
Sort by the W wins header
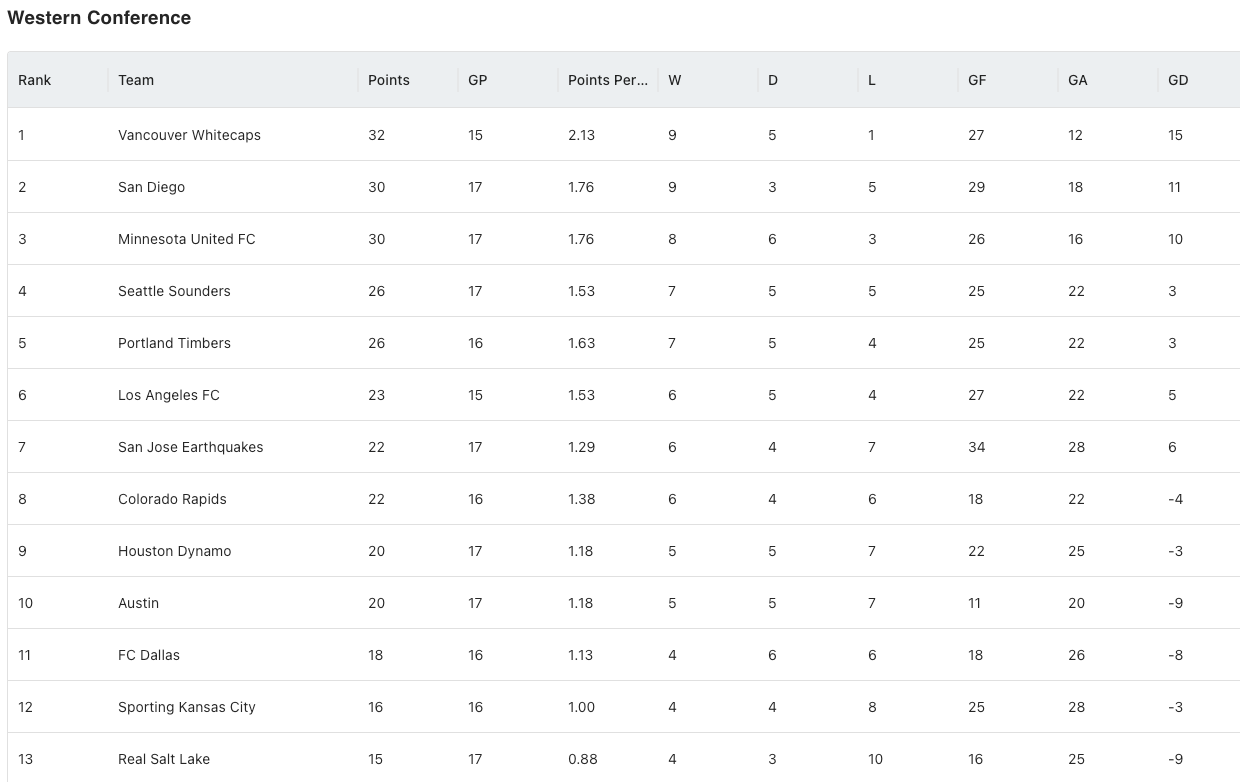coord(708,80)
